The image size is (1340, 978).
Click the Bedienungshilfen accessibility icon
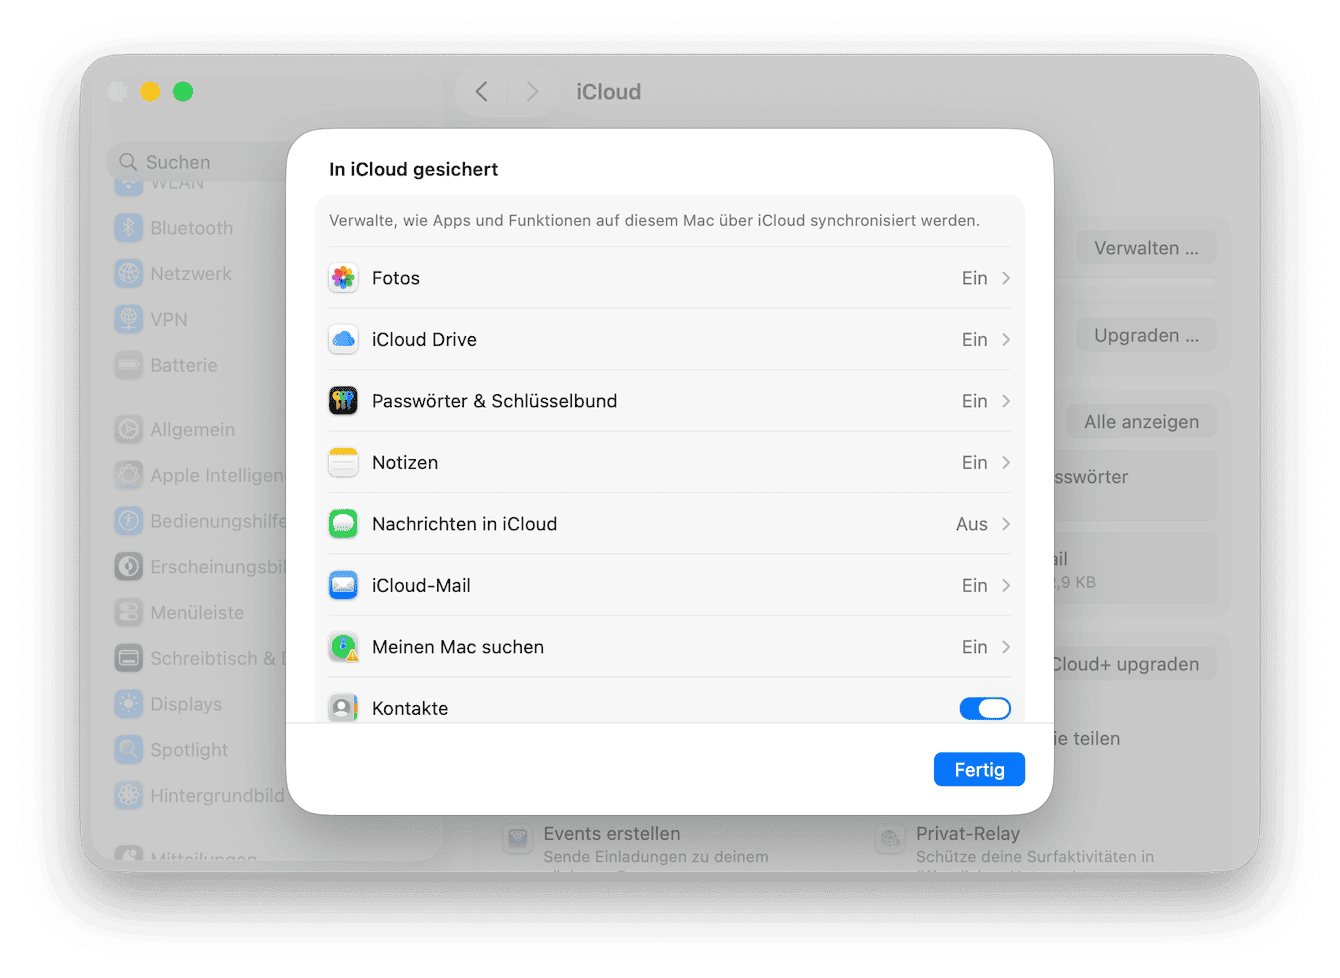[129, 521]
